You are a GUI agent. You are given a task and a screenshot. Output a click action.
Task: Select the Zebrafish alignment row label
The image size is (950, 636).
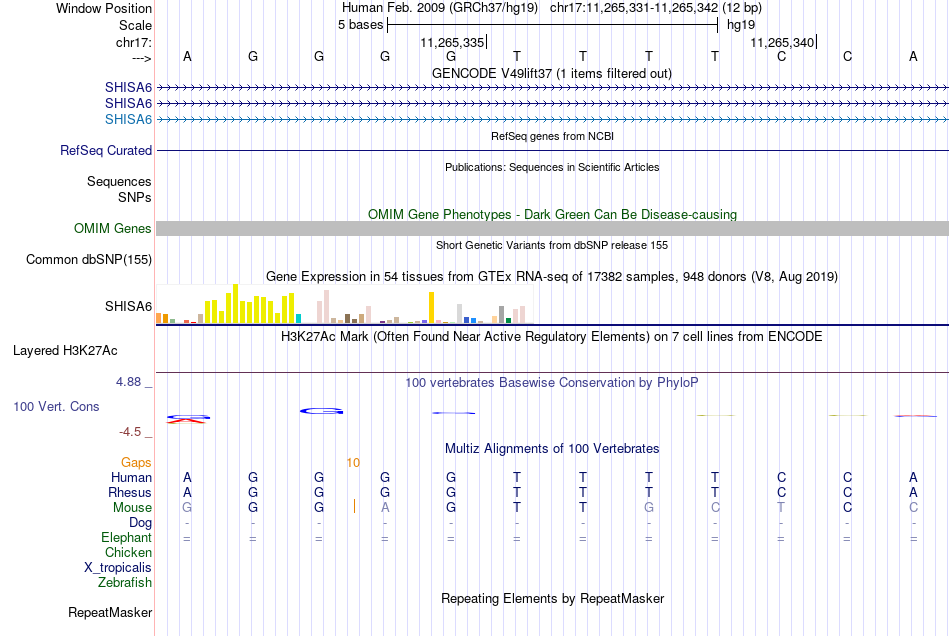click(125, 582)
